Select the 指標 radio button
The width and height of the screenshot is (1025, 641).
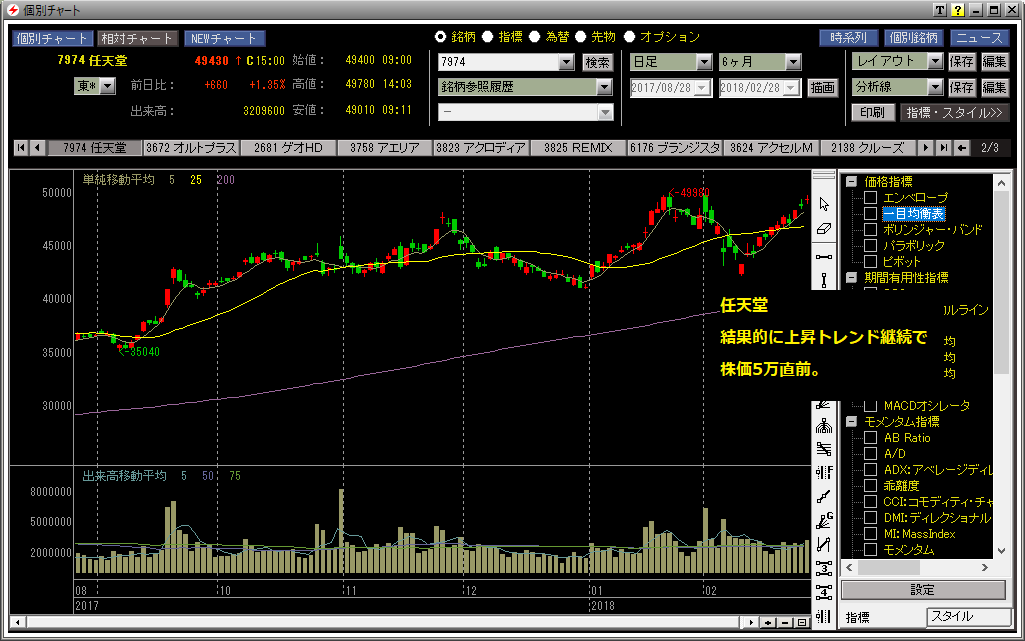pos(488,37)
